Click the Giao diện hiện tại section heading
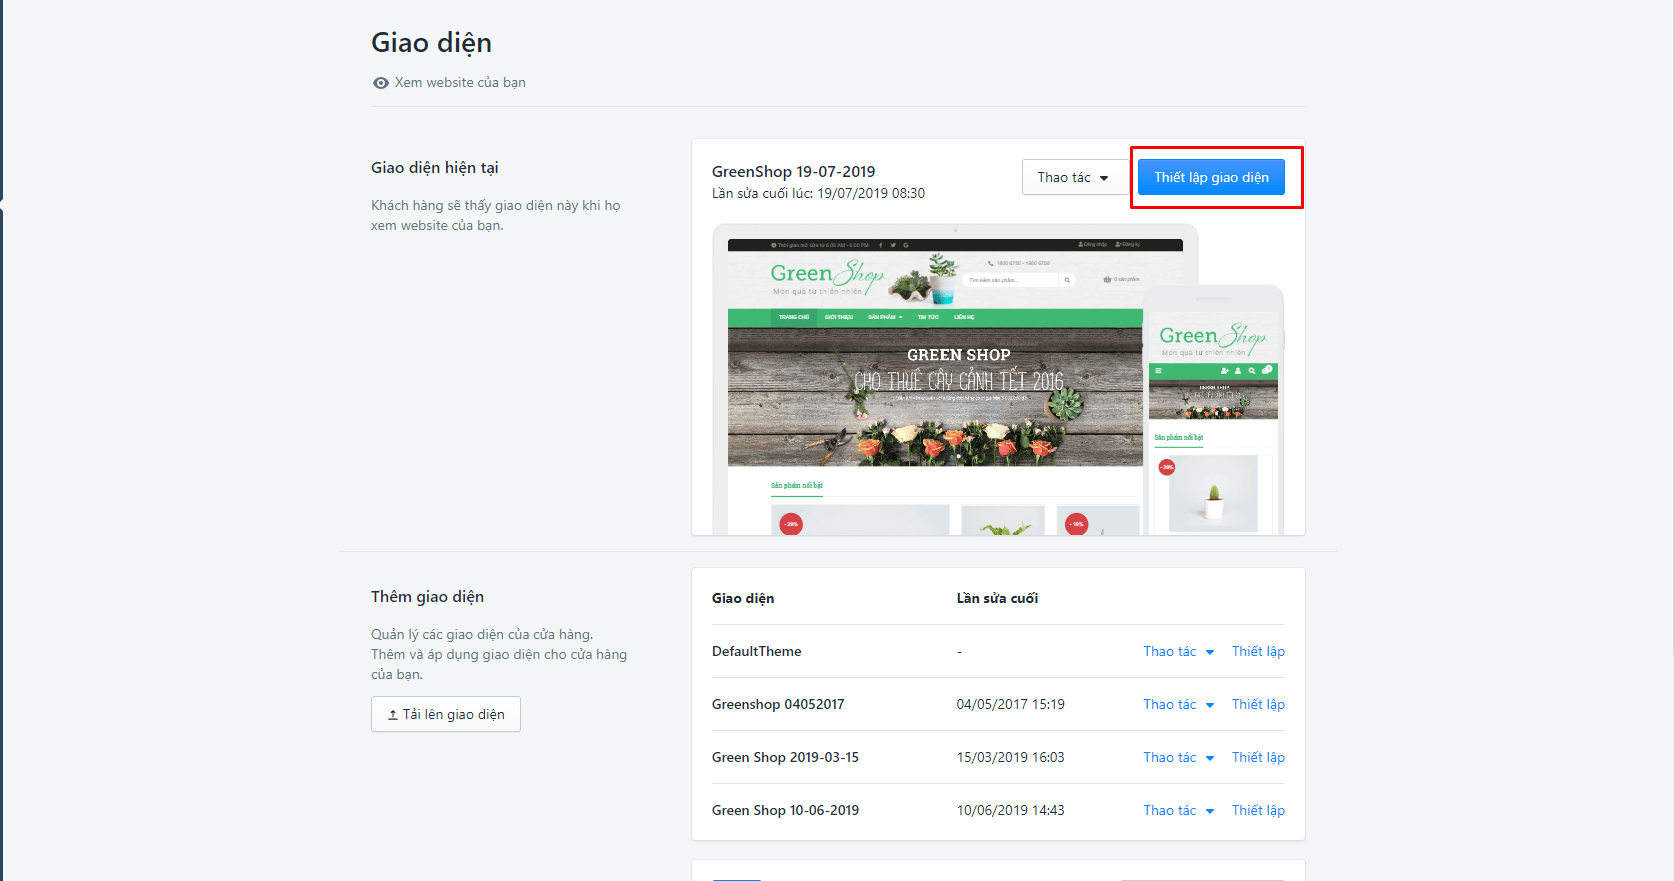Viewport: 1674px width, 881px height. pos(434,168)
